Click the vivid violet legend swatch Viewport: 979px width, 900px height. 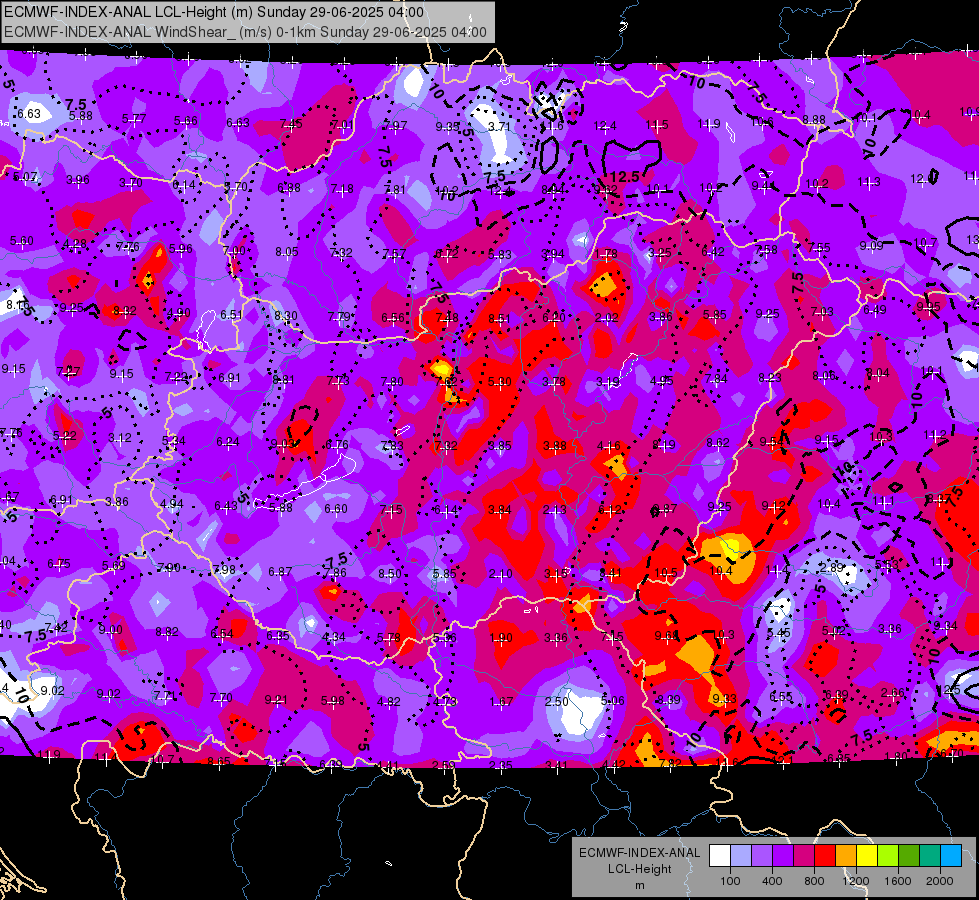point(783,856)
